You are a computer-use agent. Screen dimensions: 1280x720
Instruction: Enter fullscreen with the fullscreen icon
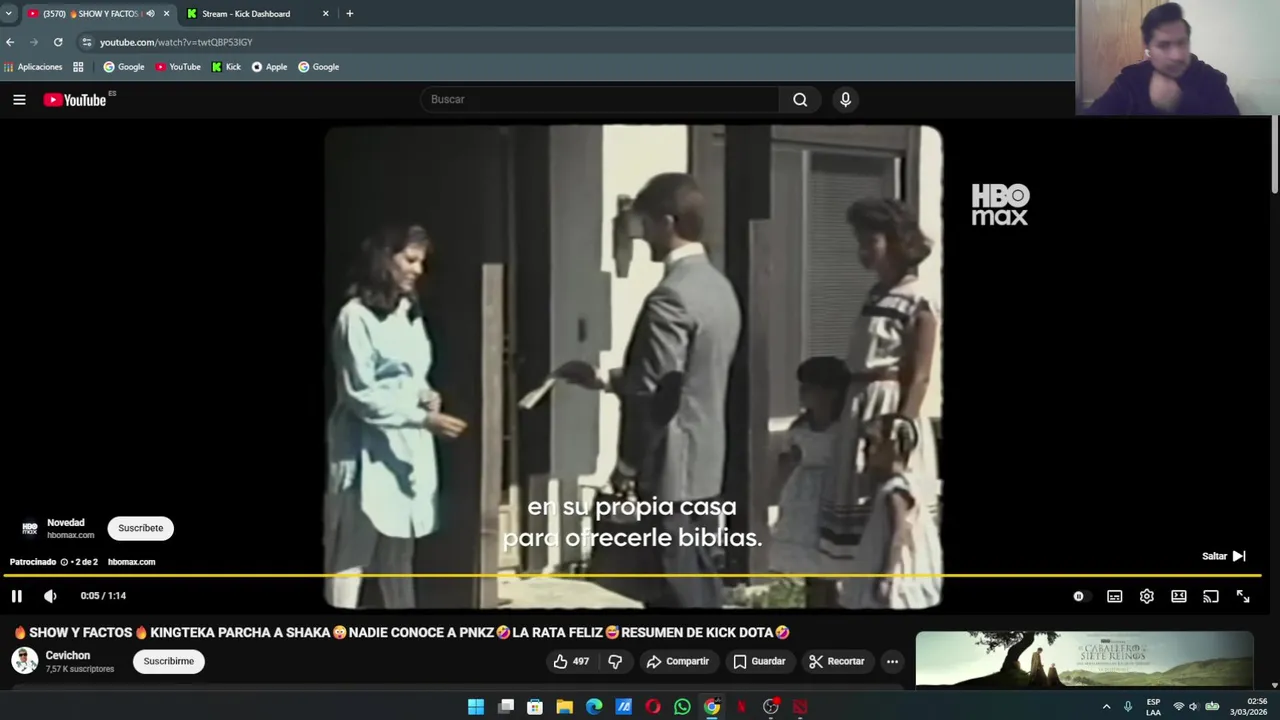(x=1243, y=596)
